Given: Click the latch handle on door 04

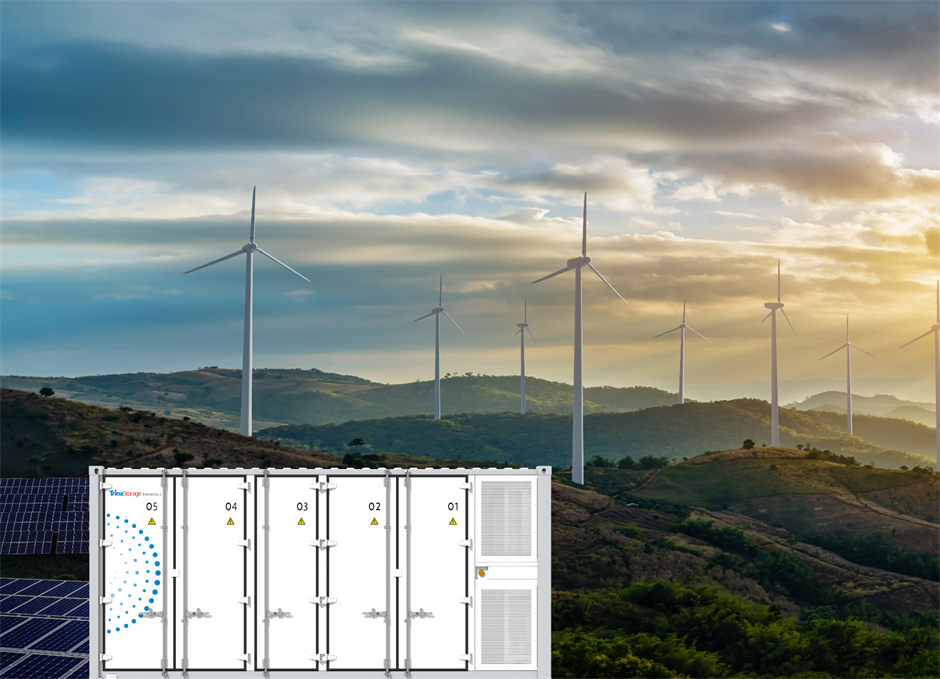Looking at the screenshot, I should 199,613.
